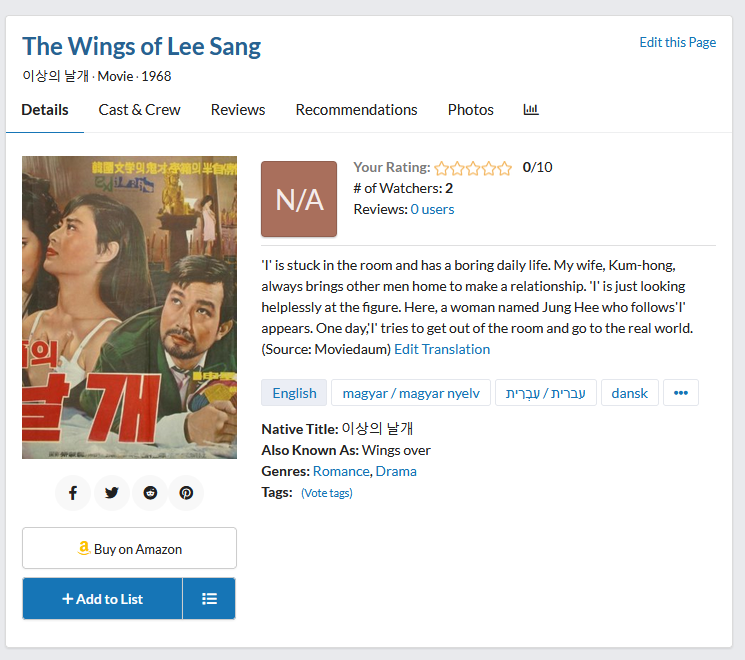View the Photos tab
The height and width of the screenshot is (660, 745).
[470, 110]
